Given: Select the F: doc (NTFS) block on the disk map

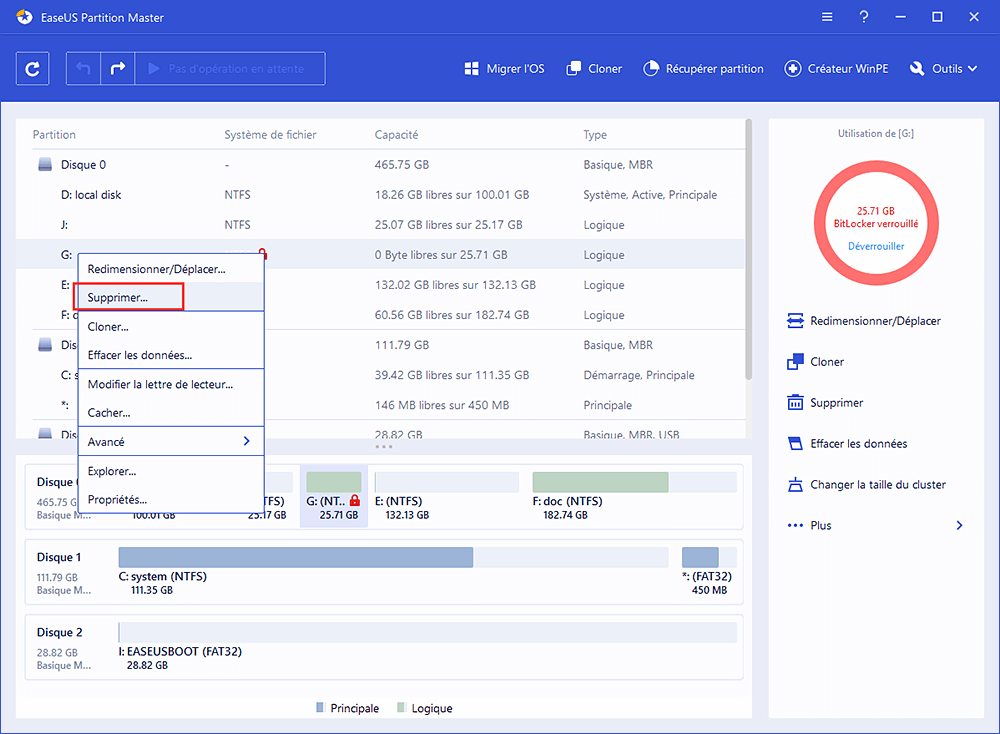Looking at the screenshot, I should click(x=634, y=496).
